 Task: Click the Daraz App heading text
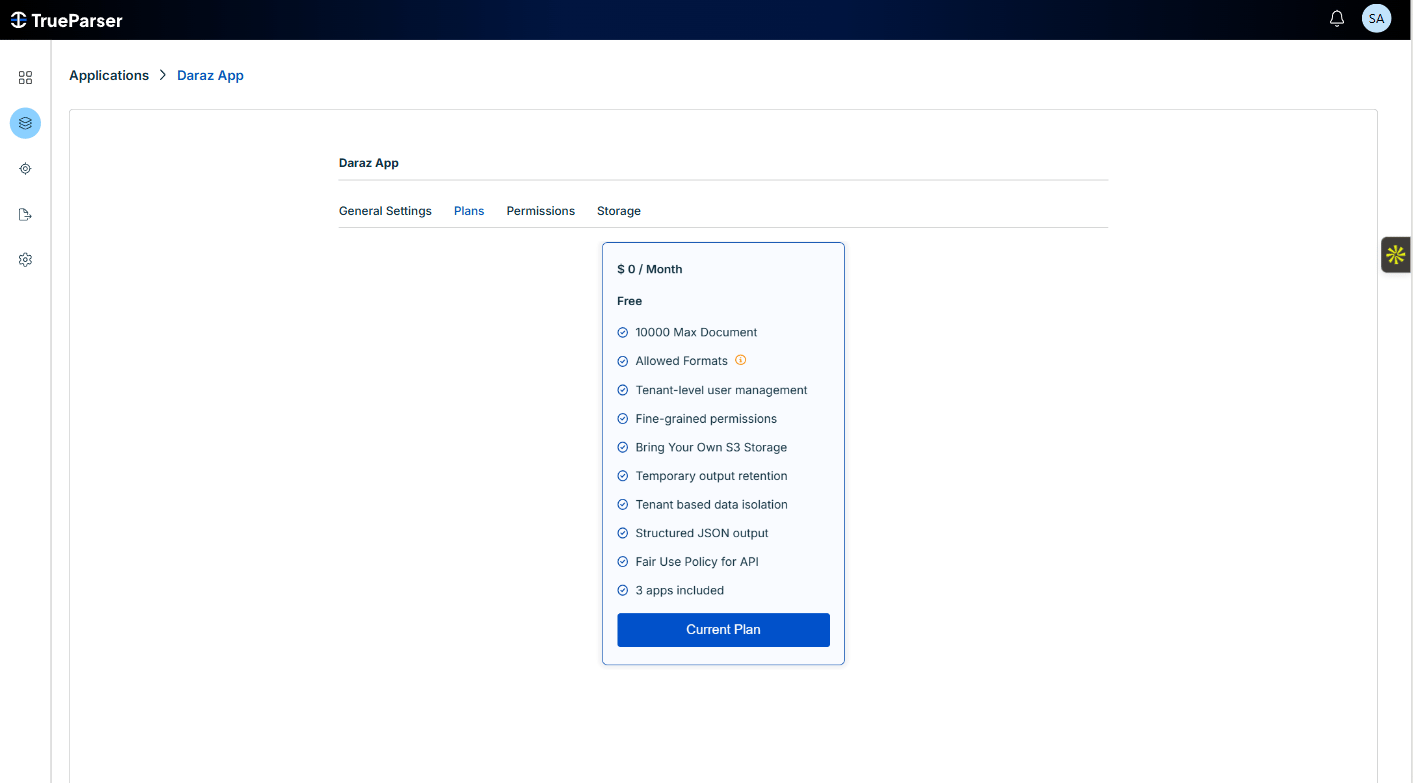coord(369,163)
